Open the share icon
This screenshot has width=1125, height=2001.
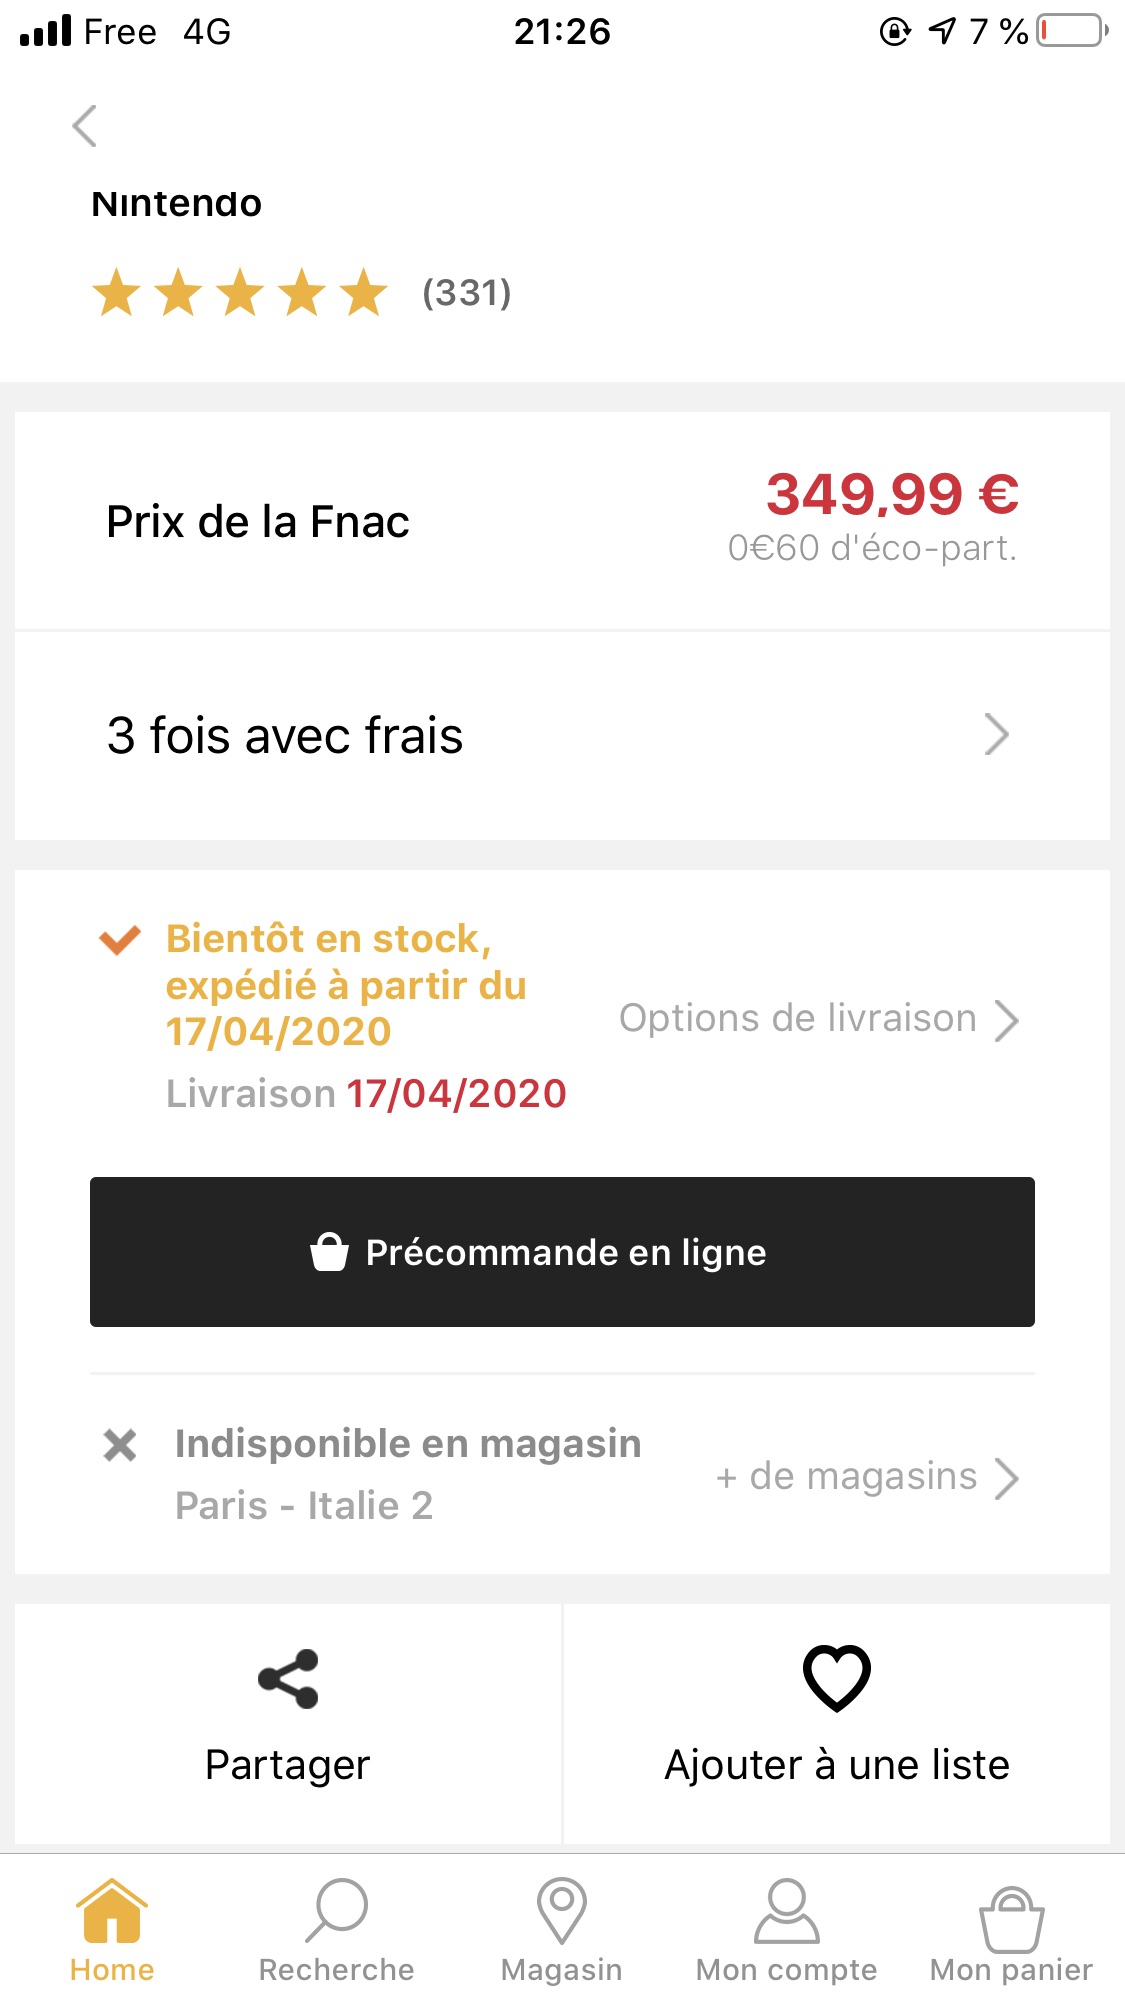288,1678
